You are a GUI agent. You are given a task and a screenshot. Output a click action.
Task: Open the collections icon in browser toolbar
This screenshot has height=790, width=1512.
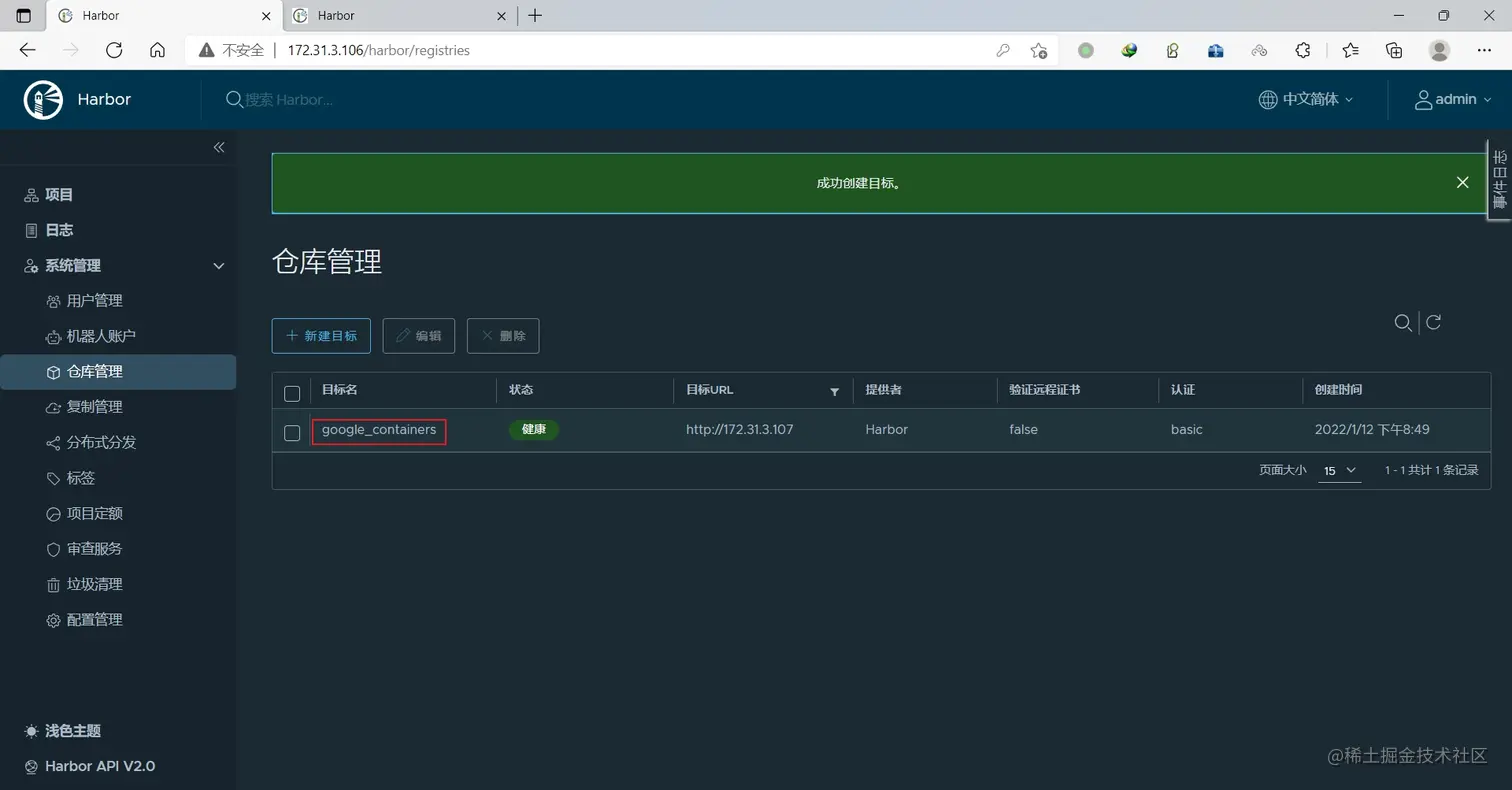tap(1394, 50)
